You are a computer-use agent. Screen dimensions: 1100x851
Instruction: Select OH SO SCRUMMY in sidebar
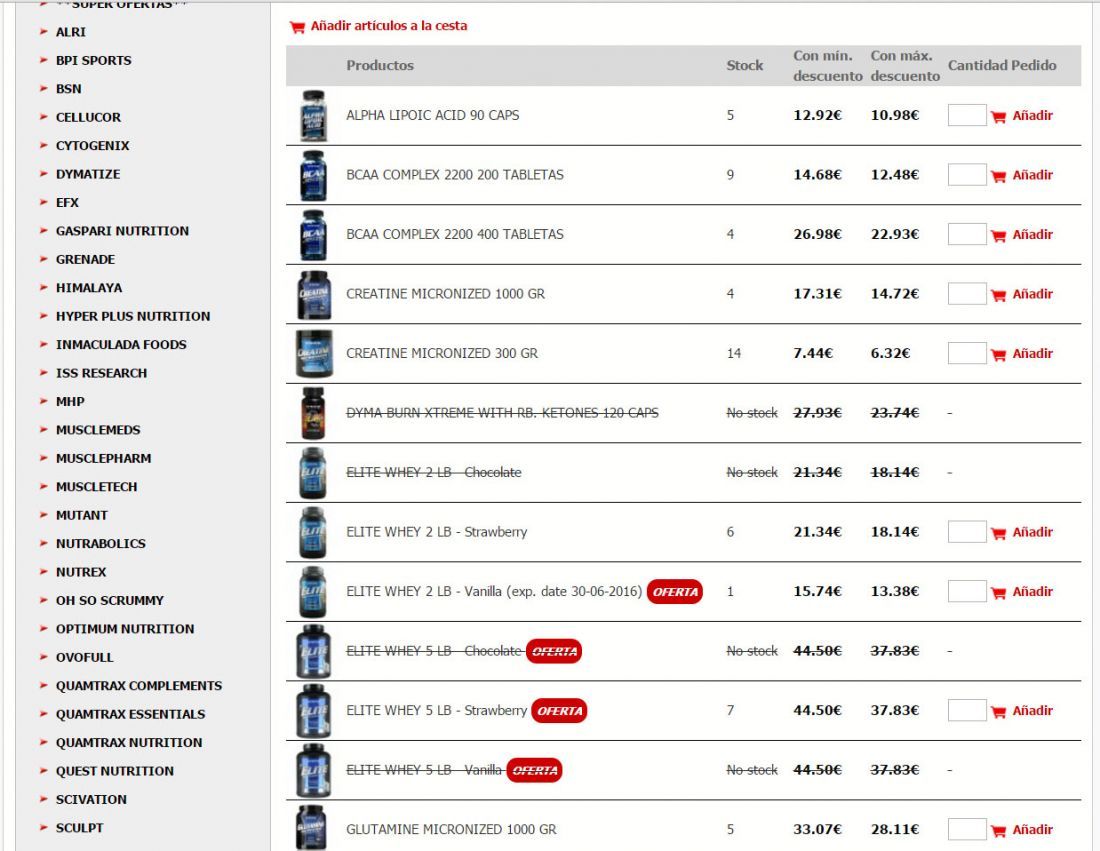click(110, 601)
